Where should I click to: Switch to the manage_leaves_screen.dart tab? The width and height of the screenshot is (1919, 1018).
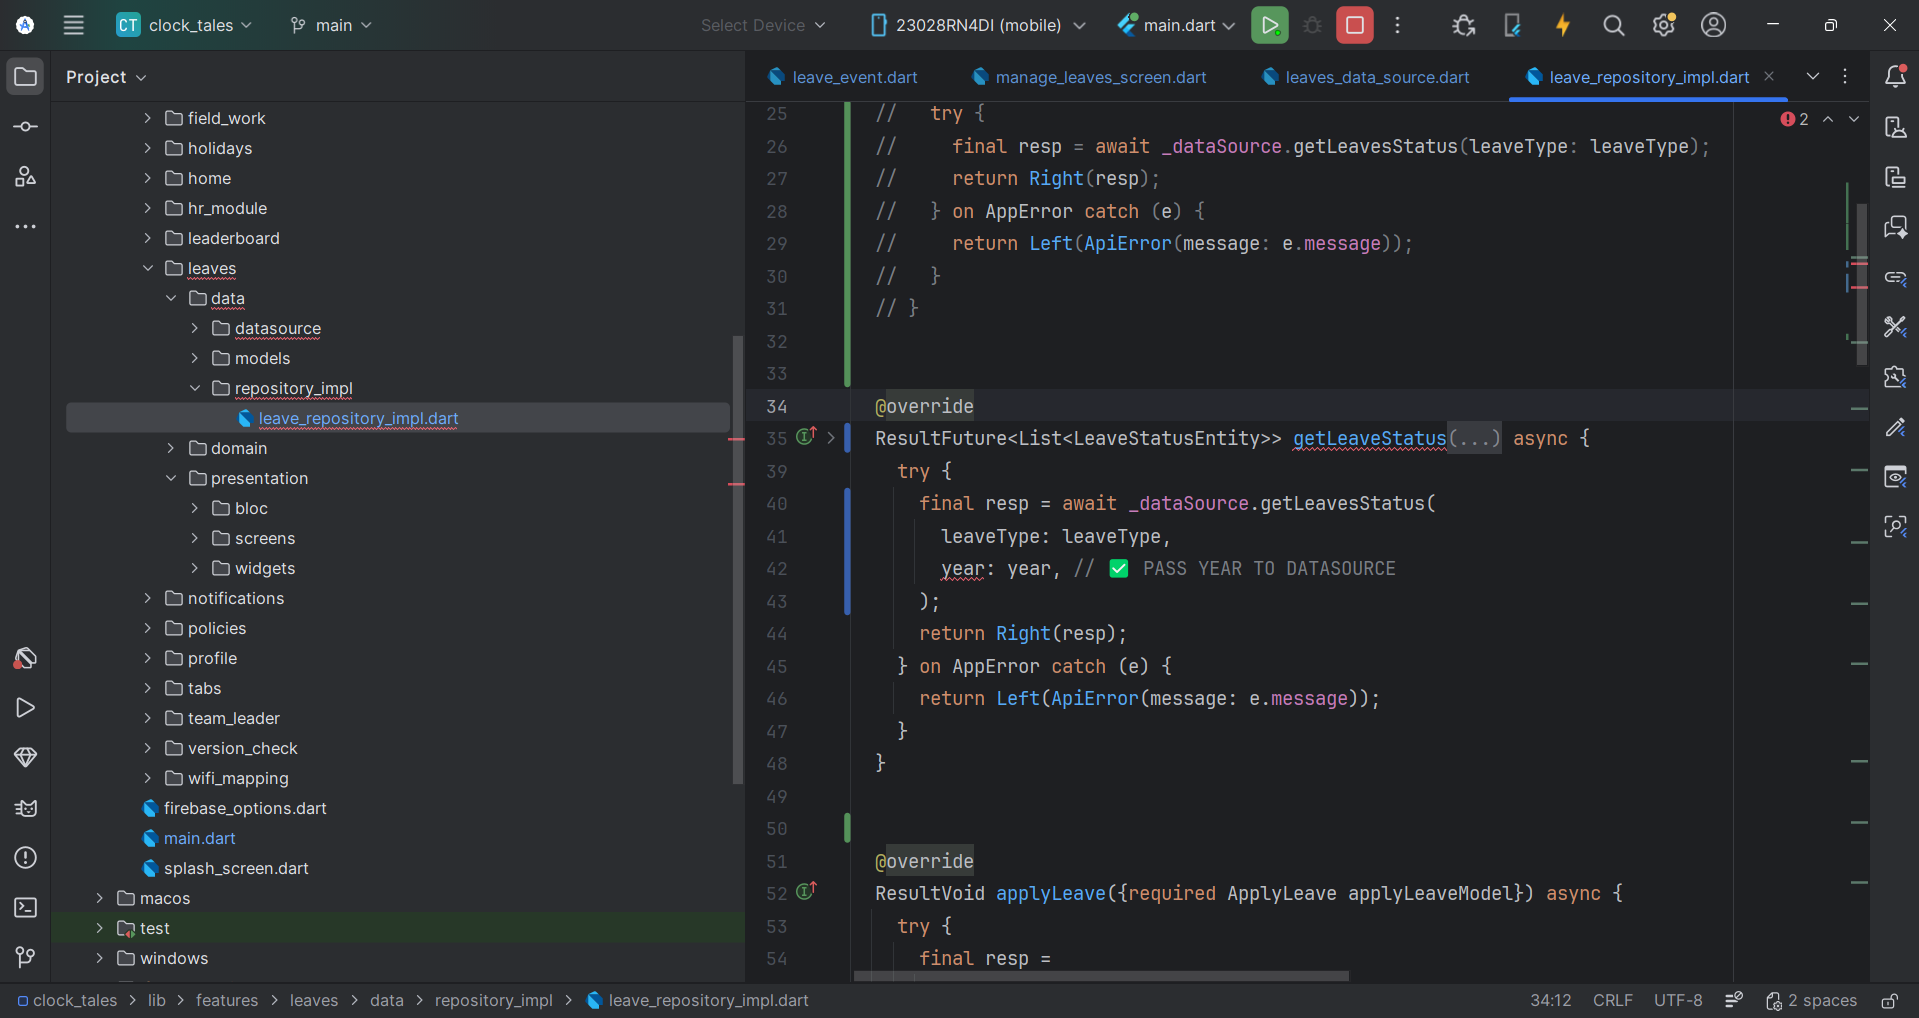click(x=1100, y=77)
